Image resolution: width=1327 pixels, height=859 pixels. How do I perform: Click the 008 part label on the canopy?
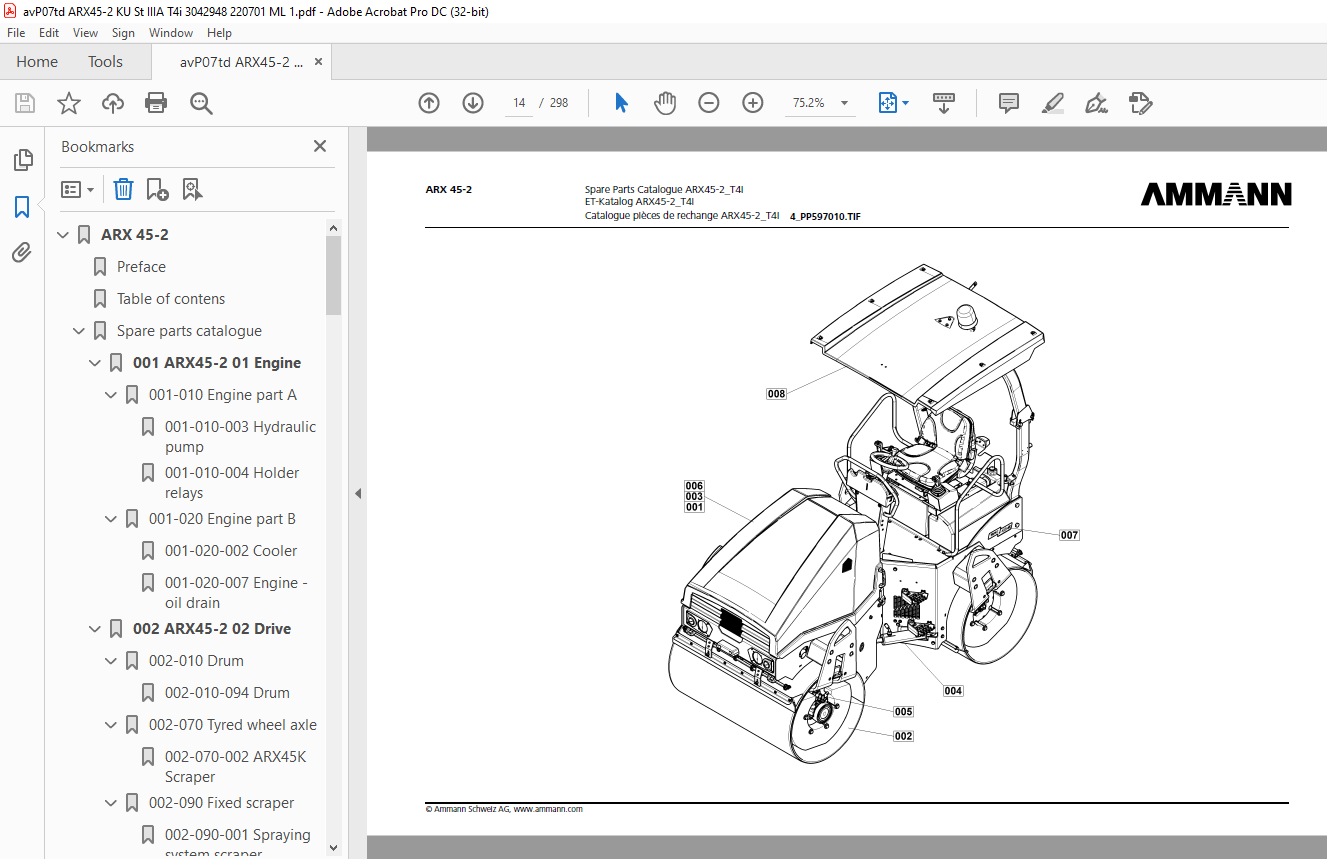pos(776,394)
